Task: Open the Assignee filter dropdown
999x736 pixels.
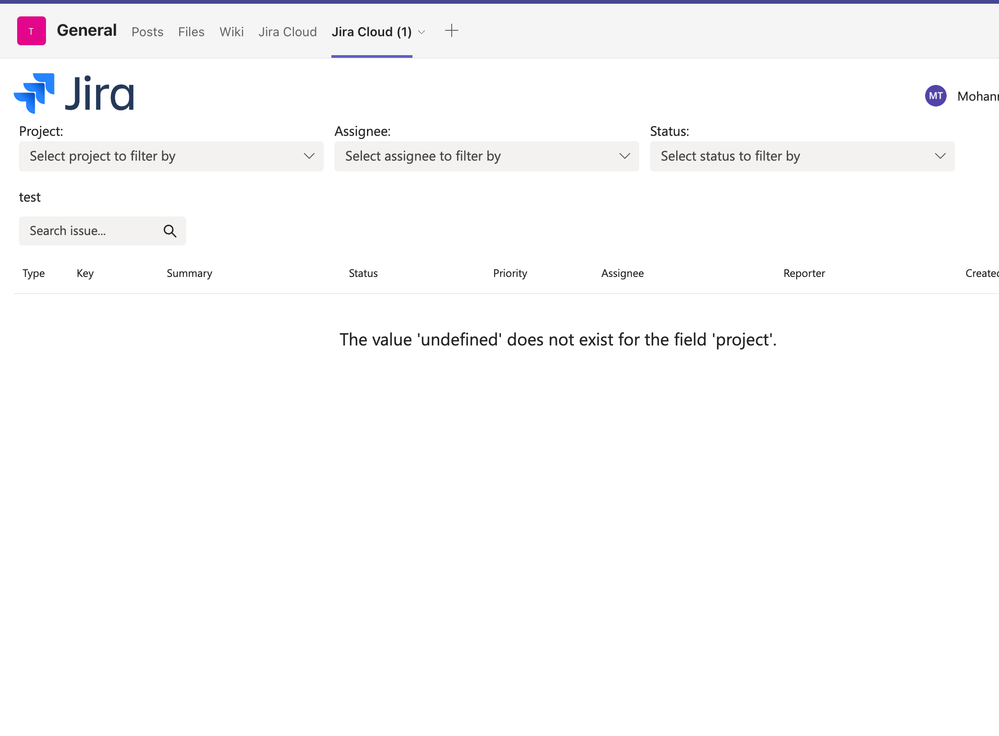Action: (x=486, y=156)
